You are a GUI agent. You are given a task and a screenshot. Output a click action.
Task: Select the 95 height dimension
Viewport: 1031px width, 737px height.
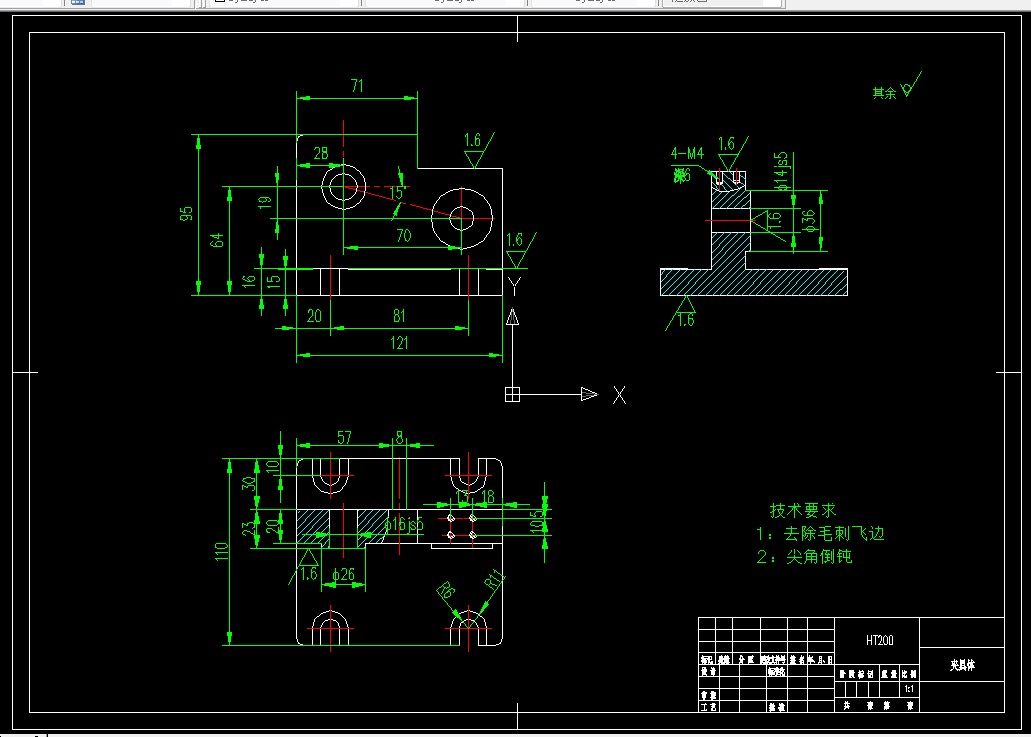pos(186,214)
